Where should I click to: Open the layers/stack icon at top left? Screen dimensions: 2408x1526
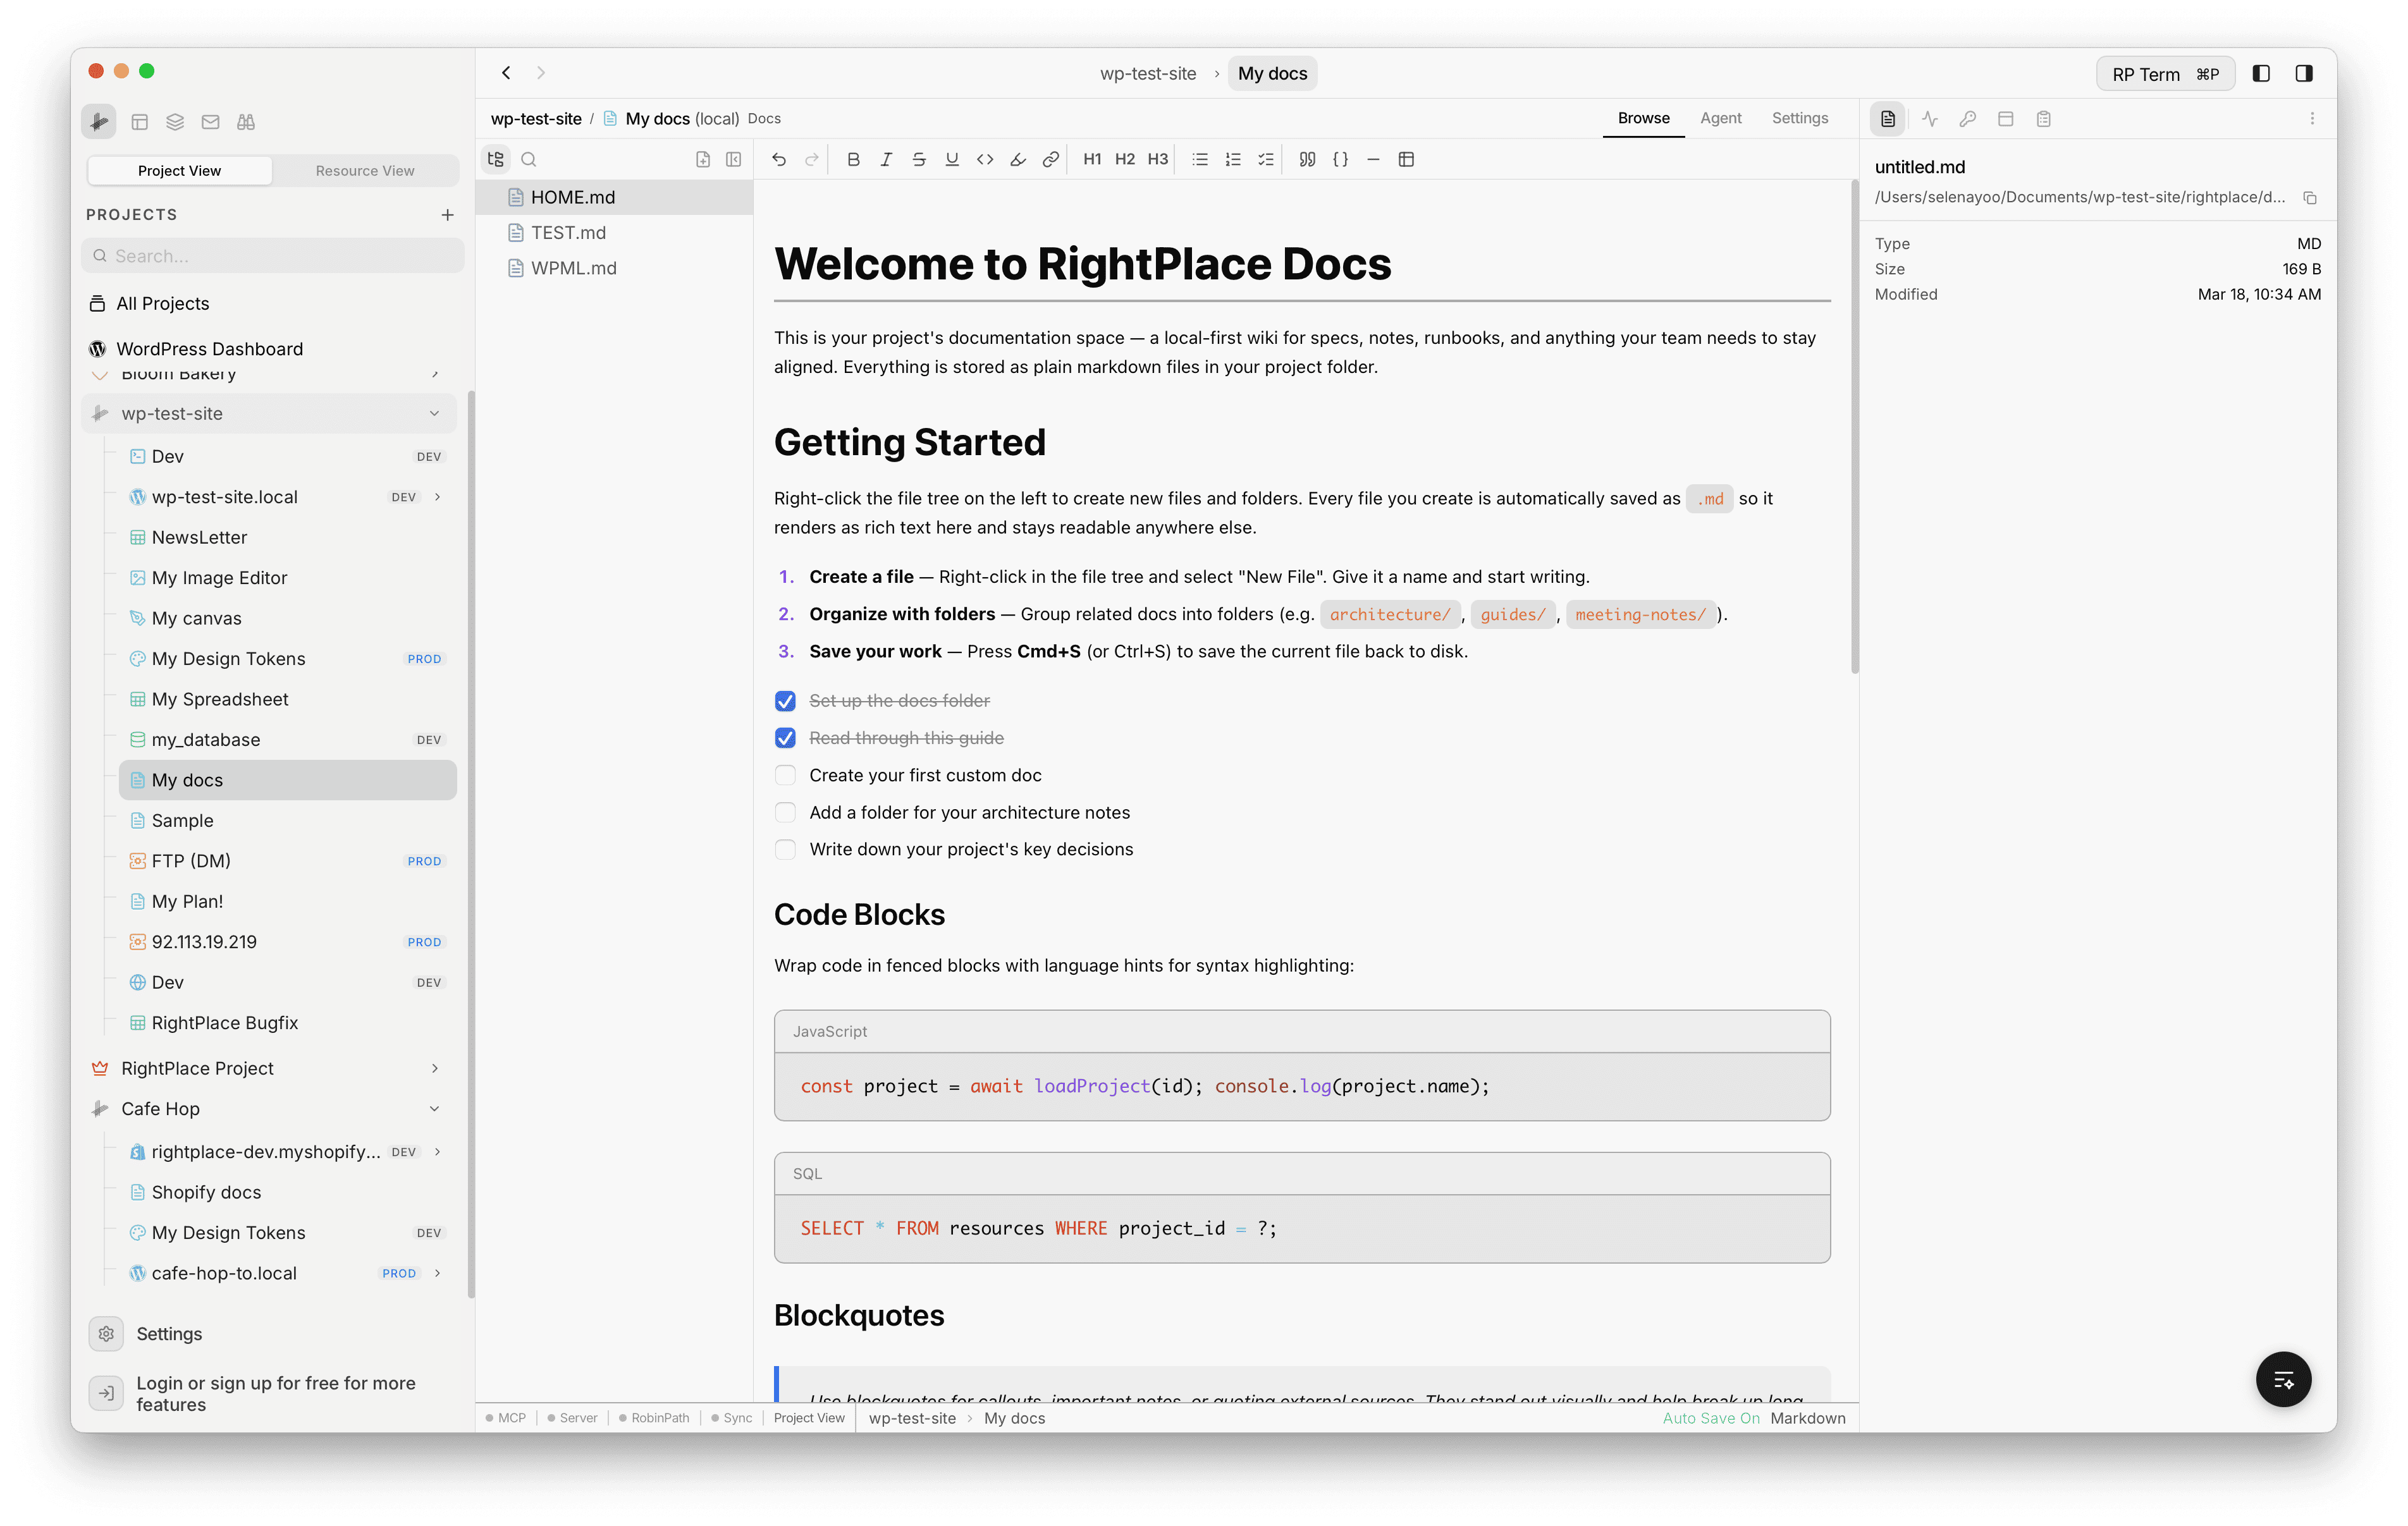tap(175, 121)
